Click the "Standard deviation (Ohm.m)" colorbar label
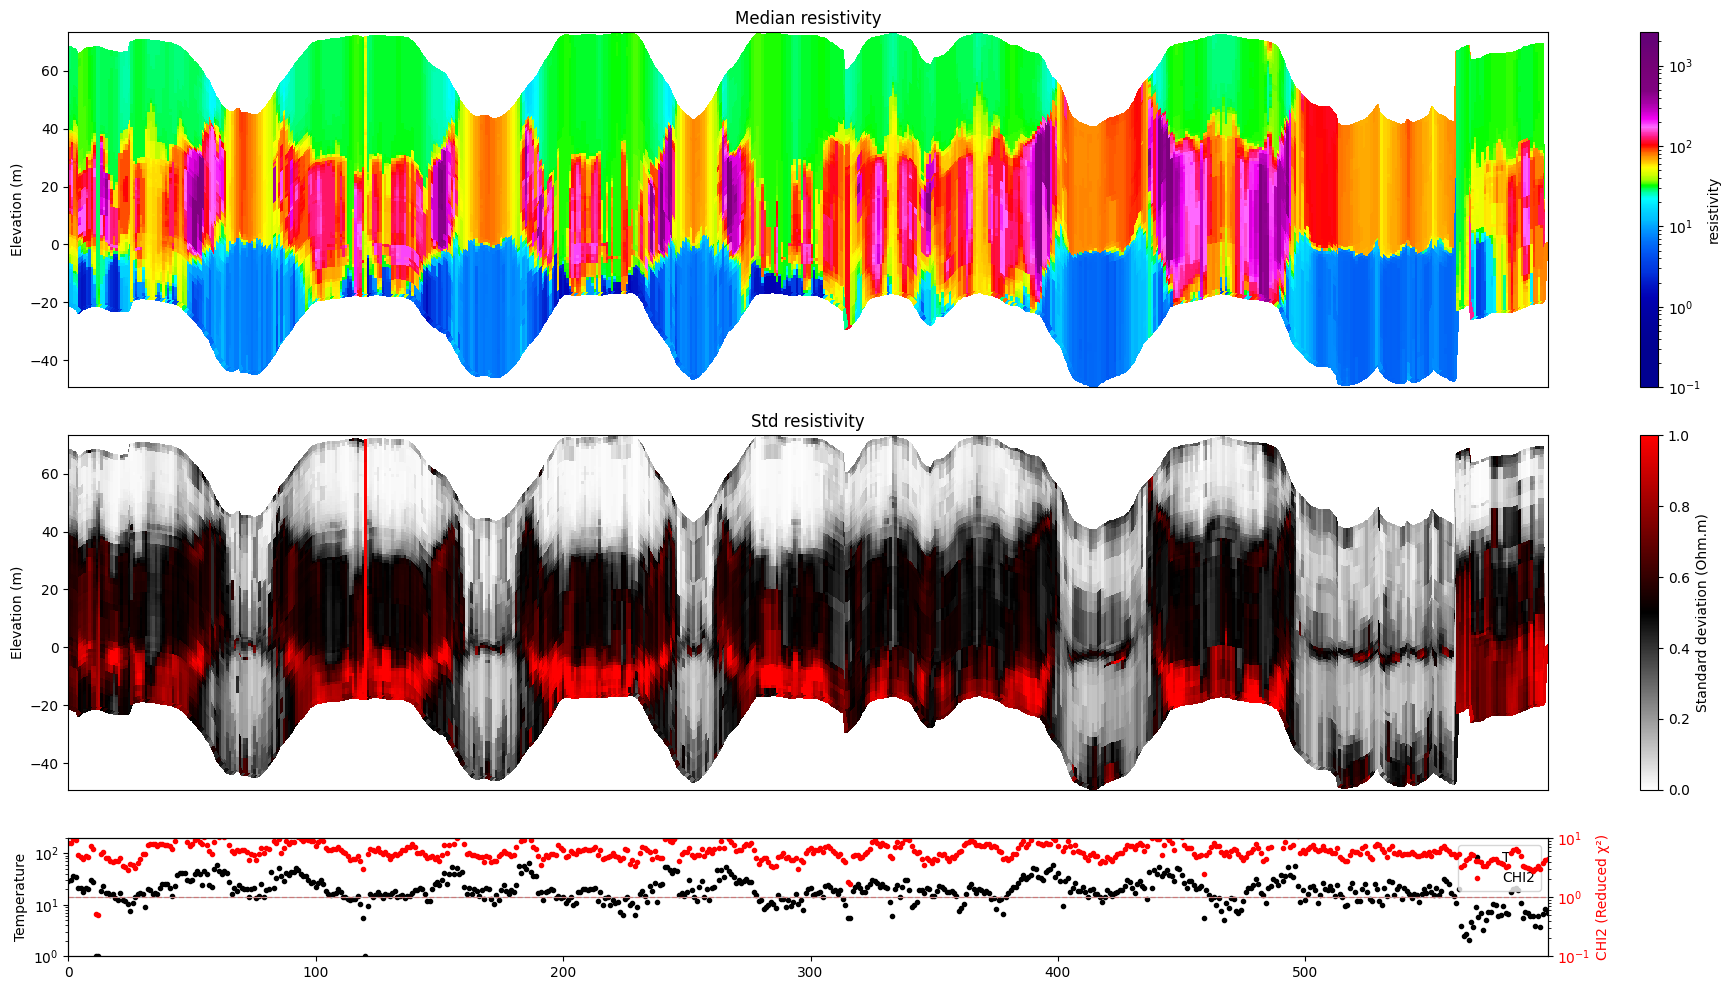Image resolution: width=1730 pixels, height=990 pixels. coord(1701,612)
